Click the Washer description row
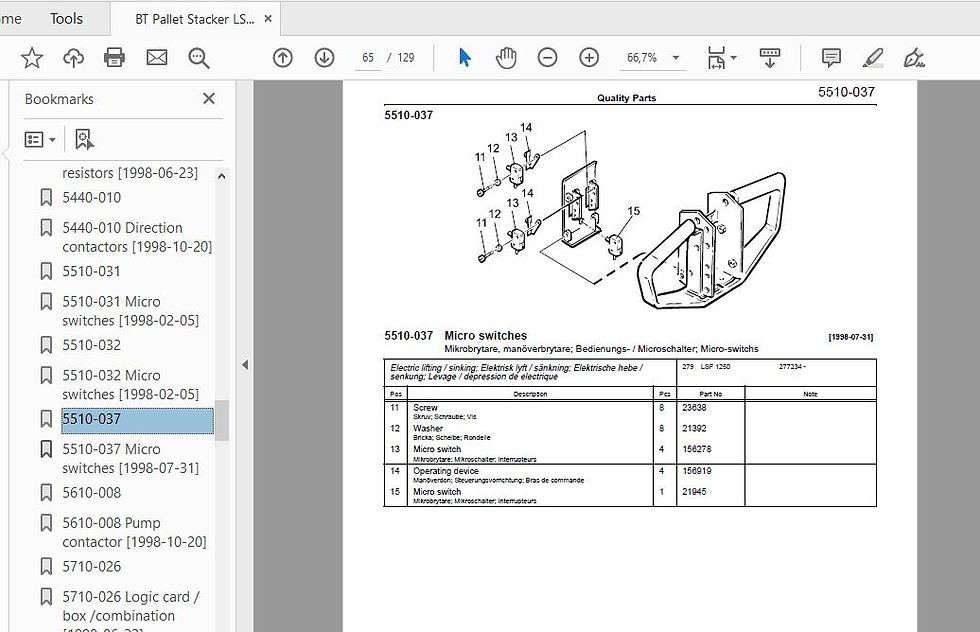 (x=428, y=429)
